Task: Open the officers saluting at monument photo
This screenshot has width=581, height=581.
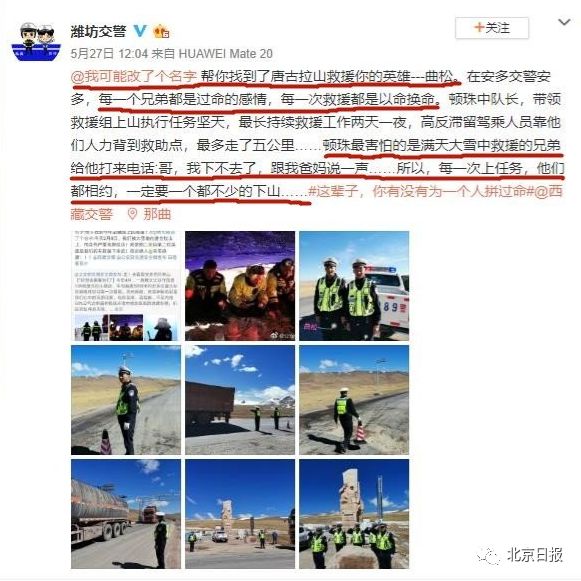Action: pos(354,514)
